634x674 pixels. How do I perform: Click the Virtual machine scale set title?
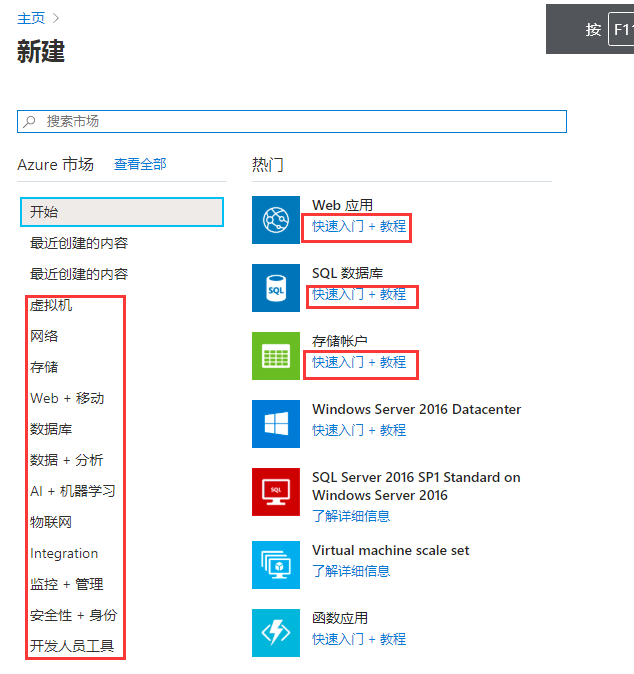tap(391, 550)
